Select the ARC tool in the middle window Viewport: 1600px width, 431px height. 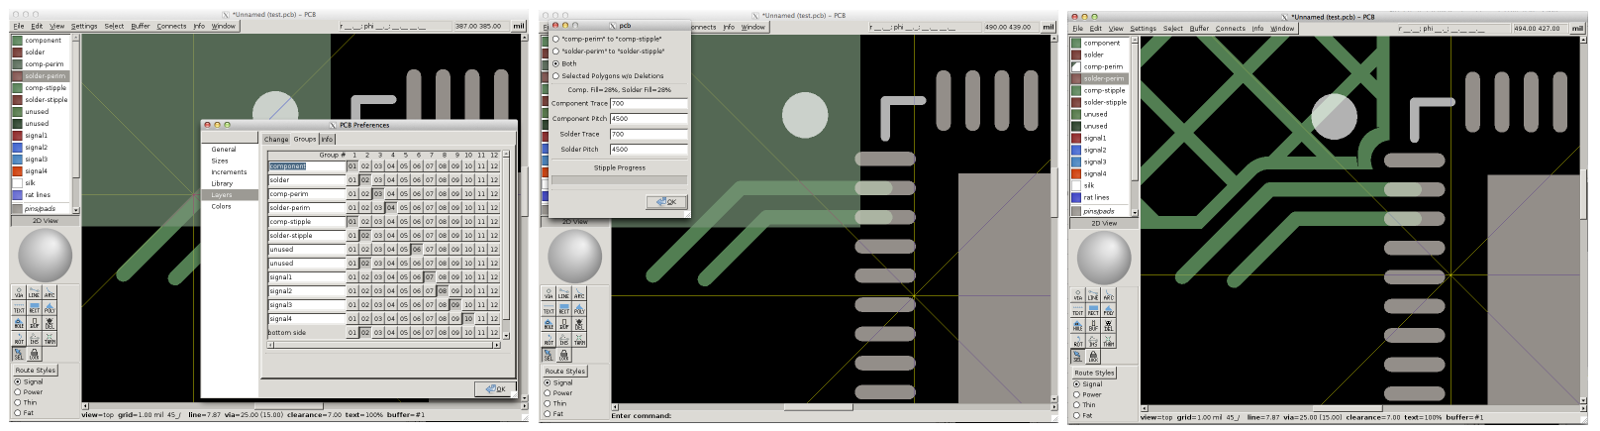[x=578, y=294]
